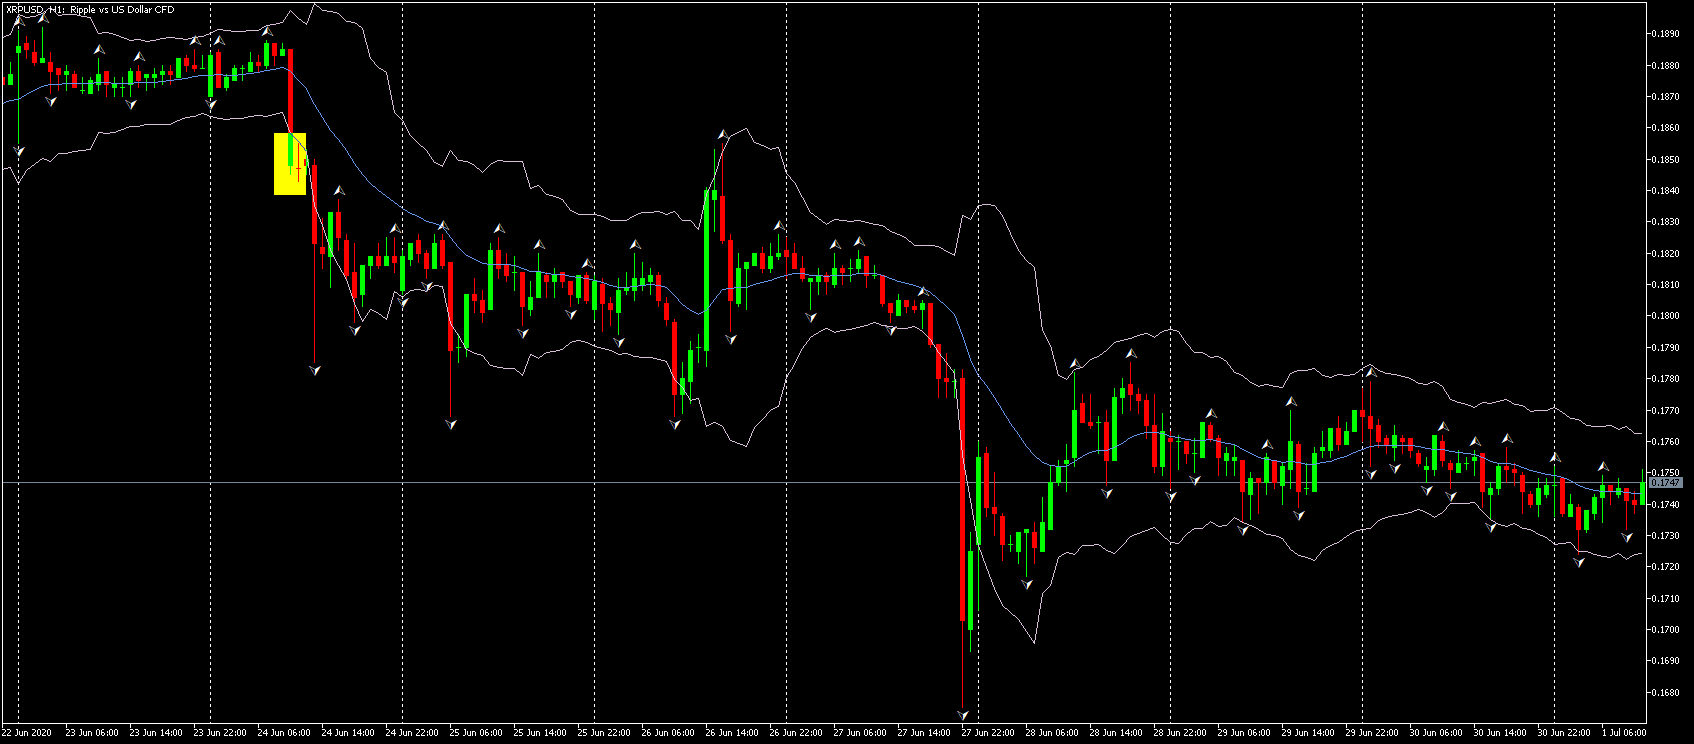The width and height of the screenshot is (1694, 744).
Task: Click the current price label 0.1747 on the price axis
Action: (x=1664, y=483)
